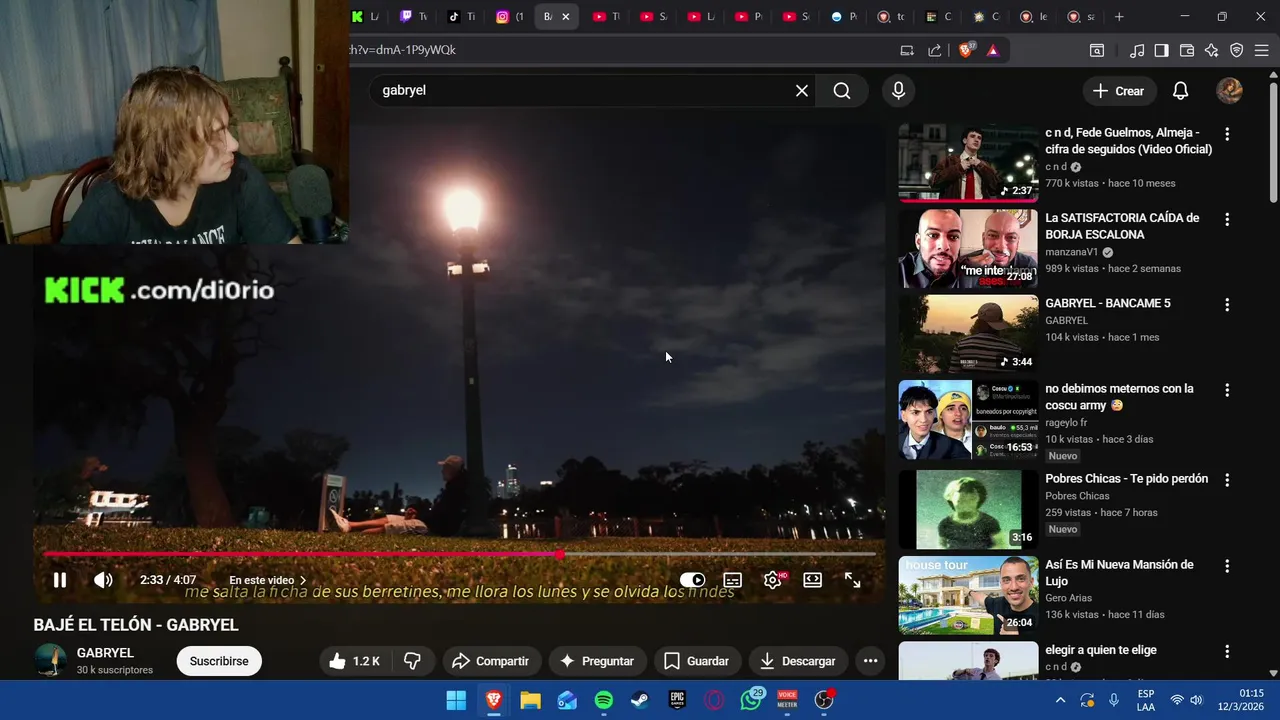Open 'c n d, Fede Guelmos' video thumbnail
The image size is (1280, 720).
click(968, 162)
